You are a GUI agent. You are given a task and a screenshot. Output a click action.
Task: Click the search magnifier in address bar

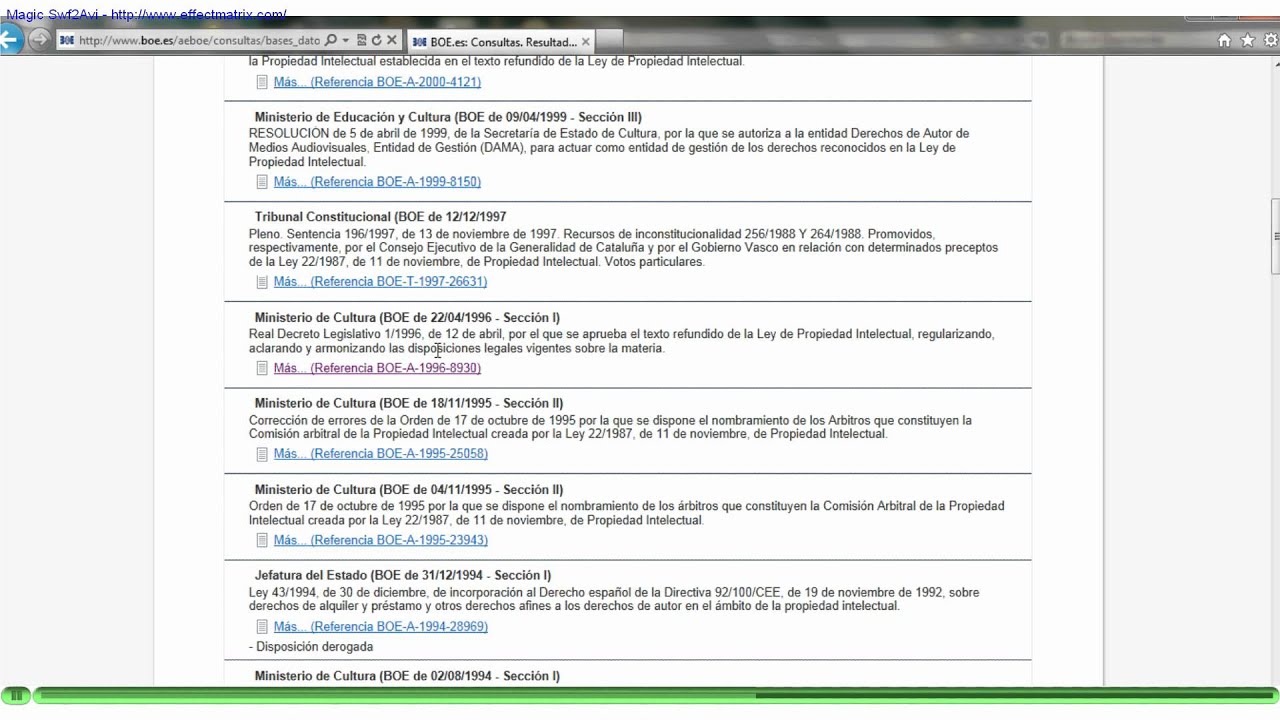click(331, 41)
